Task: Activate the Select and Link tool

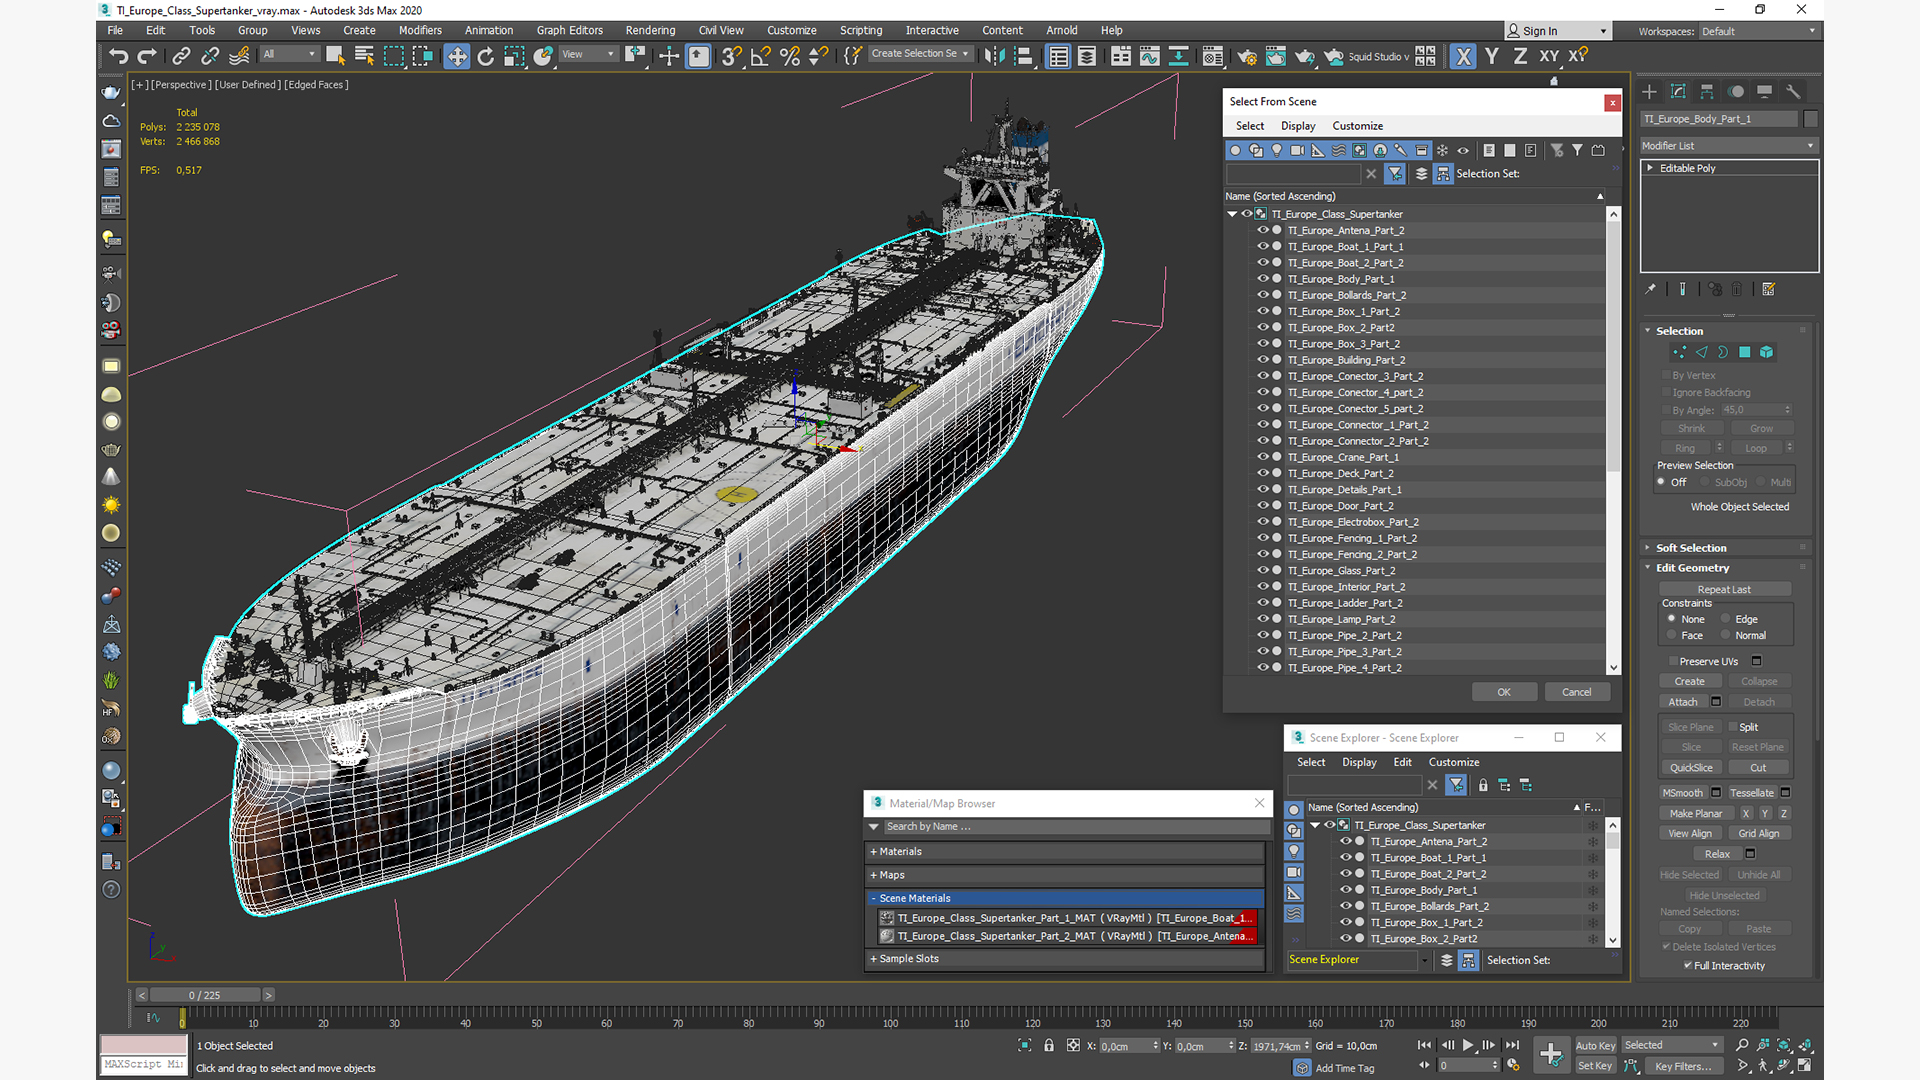Action: point(181,56)
